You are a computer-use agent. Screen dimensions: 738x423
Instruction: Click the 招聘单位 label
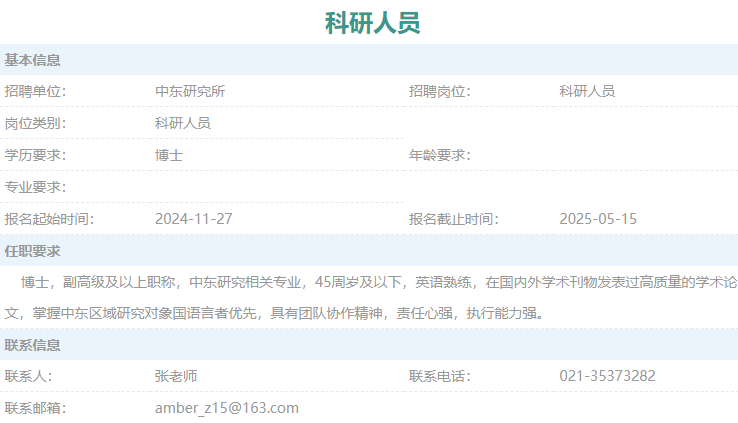point(35,91)
